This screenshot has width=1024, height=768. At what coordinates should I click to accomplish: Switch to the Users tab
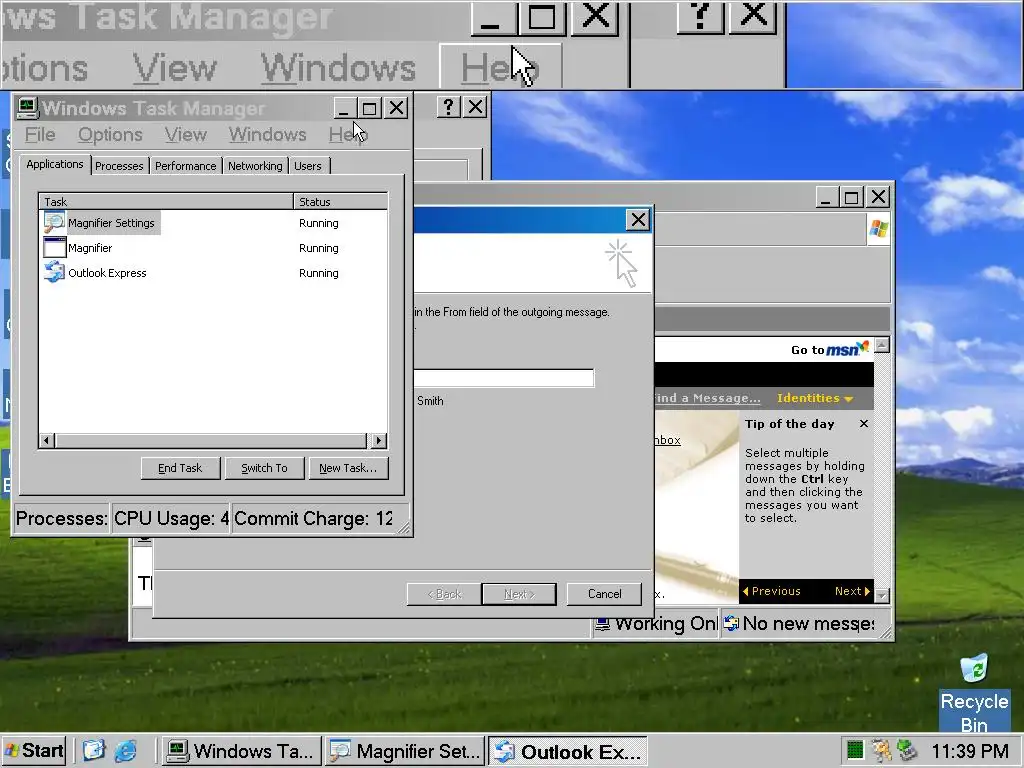click(308, 166)
